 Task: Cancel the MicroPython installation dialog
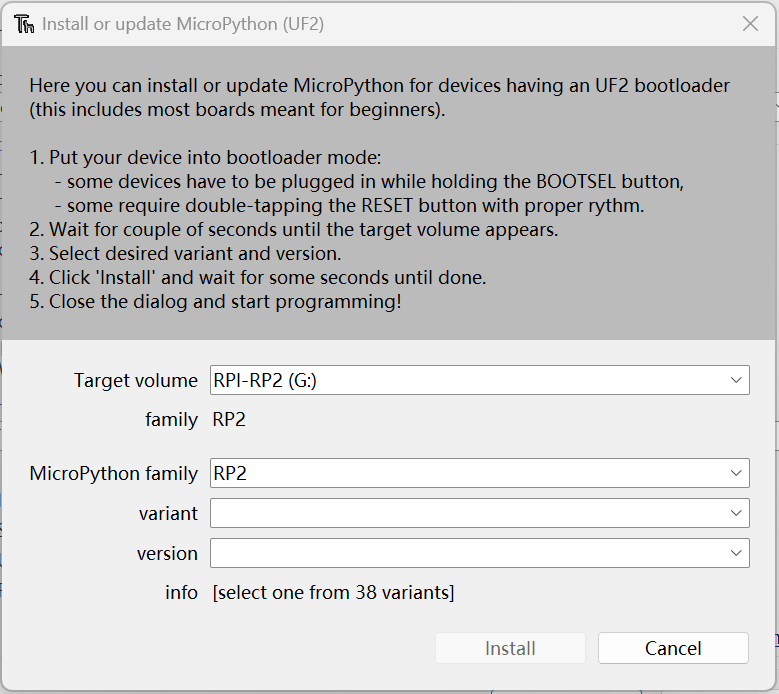pyautogui.click(x=673, y=648)
